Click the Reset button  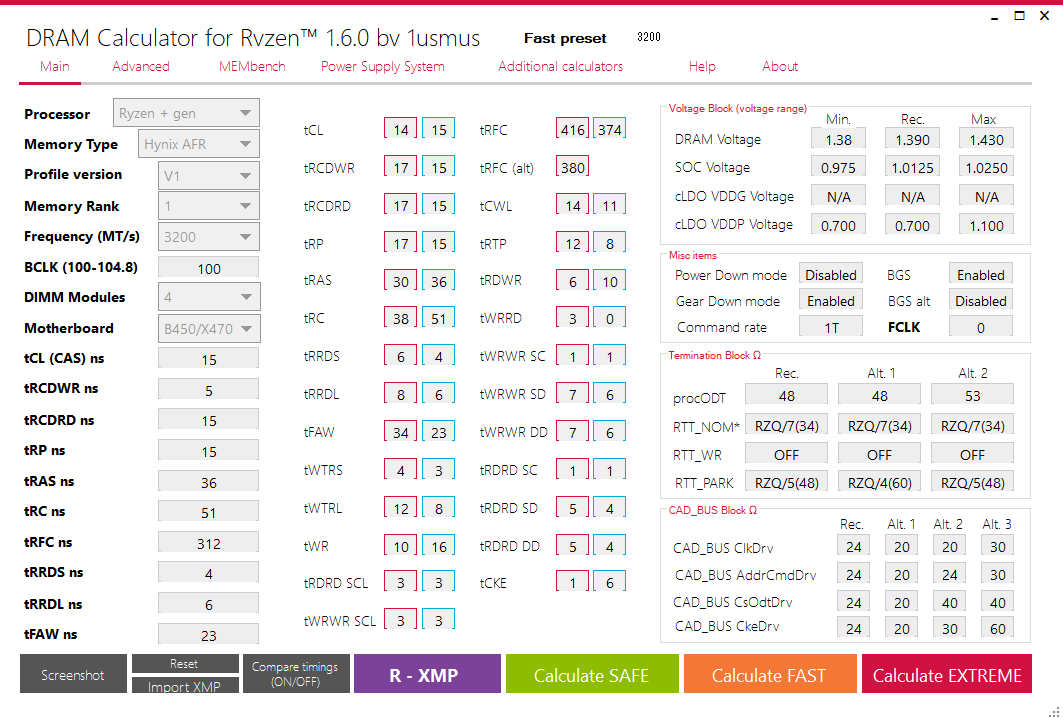pyautogui.click(x=185, y=663)
